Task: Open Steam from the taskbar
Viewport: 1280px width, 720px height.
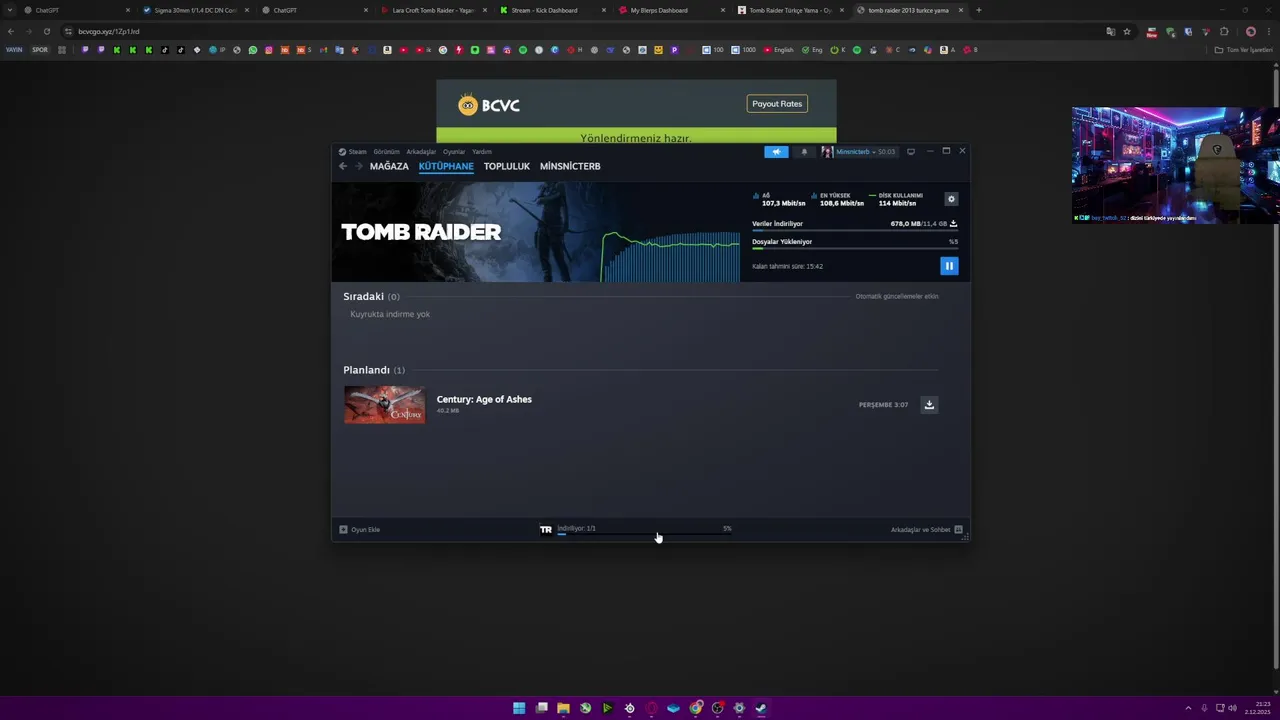Action: [761, 708]
